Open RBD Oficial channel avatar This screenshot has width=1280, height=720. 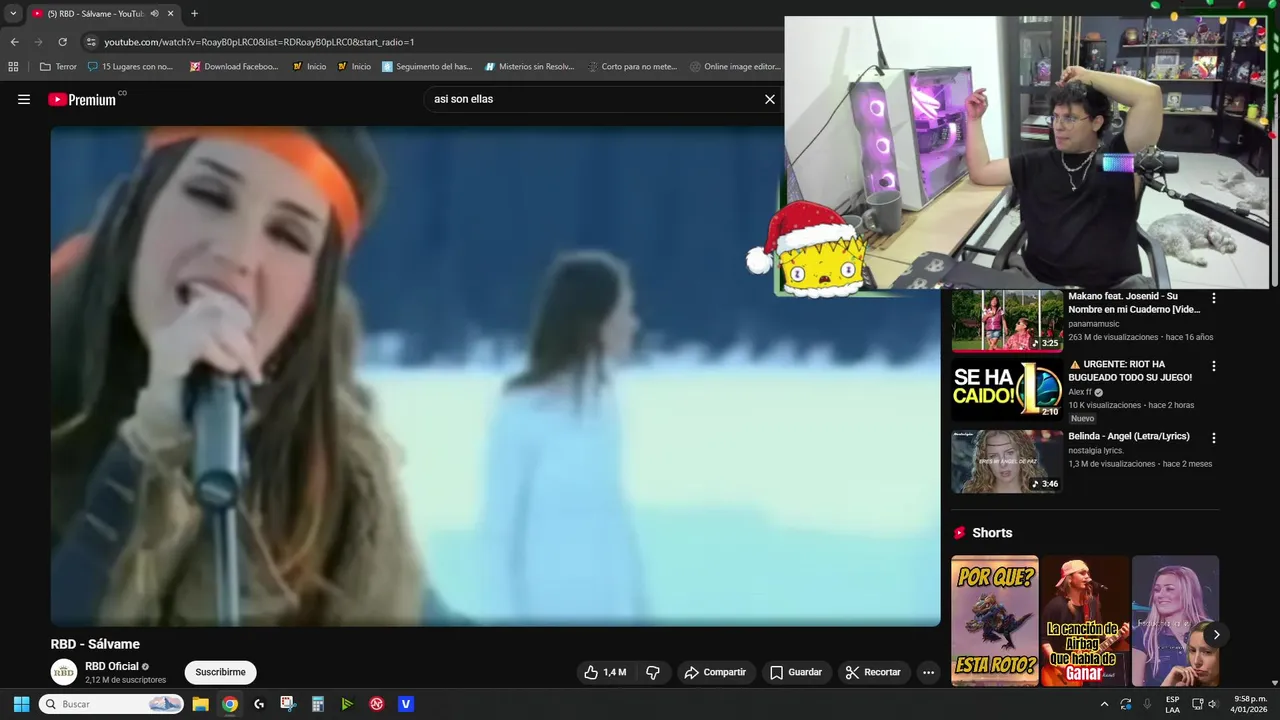64,672
